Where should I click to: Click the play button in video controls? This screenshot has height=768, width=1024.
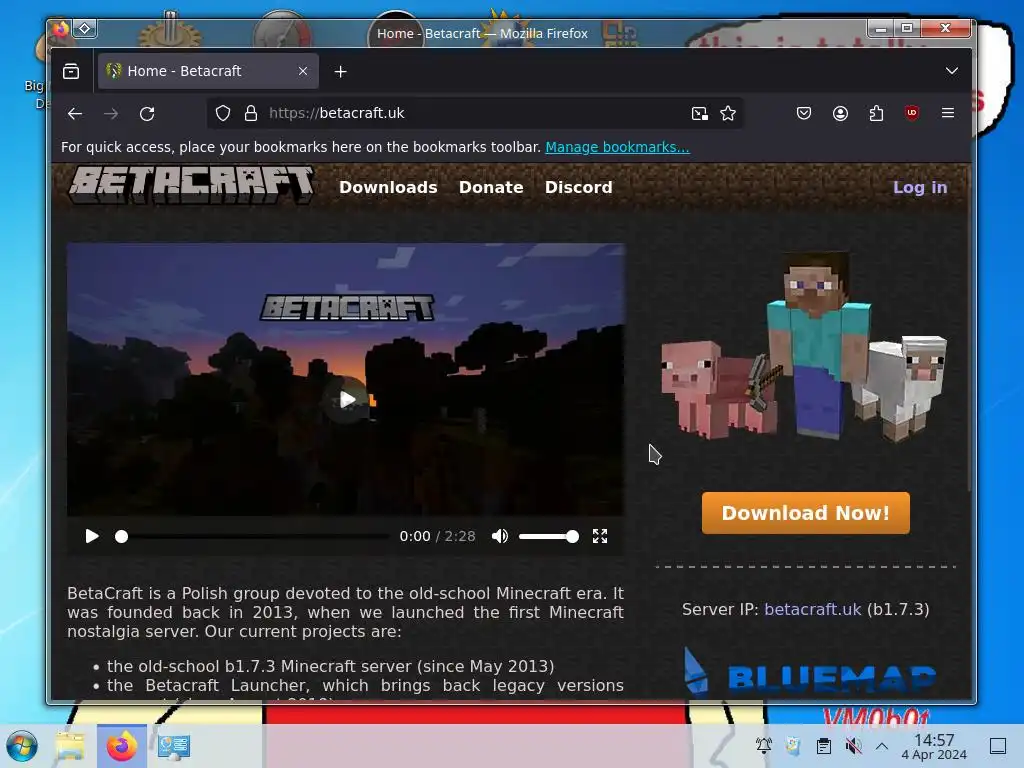[92, 536]
